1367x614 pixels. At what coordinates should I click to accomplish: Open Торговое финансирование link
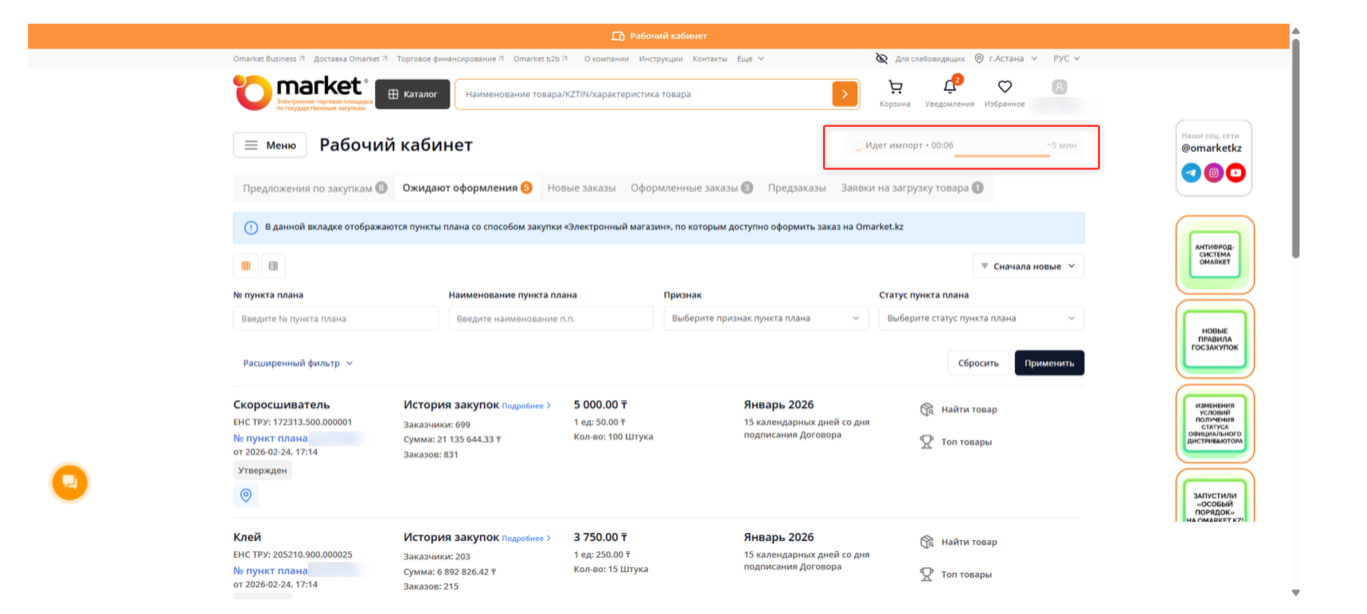pos(451,59)
